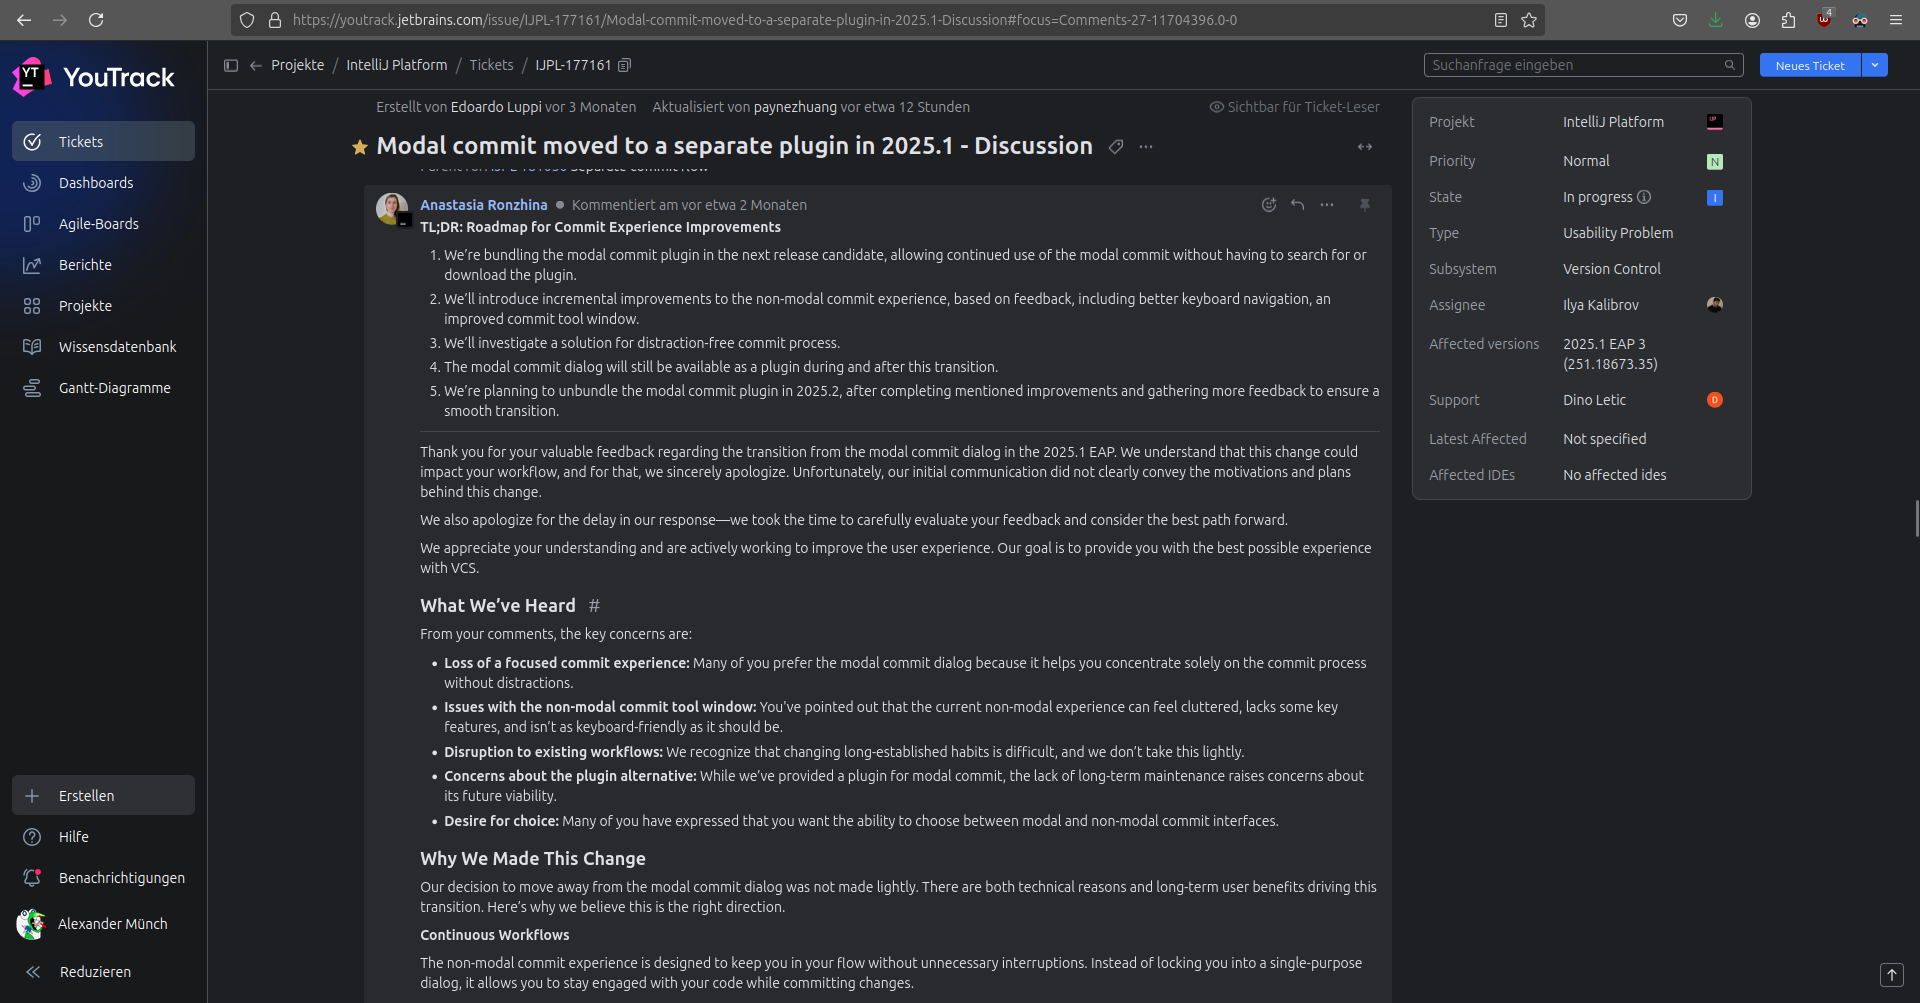Screen dimensions: 1920x1003
Task: Go back with the browser back arrow
Action: [24, 20]
